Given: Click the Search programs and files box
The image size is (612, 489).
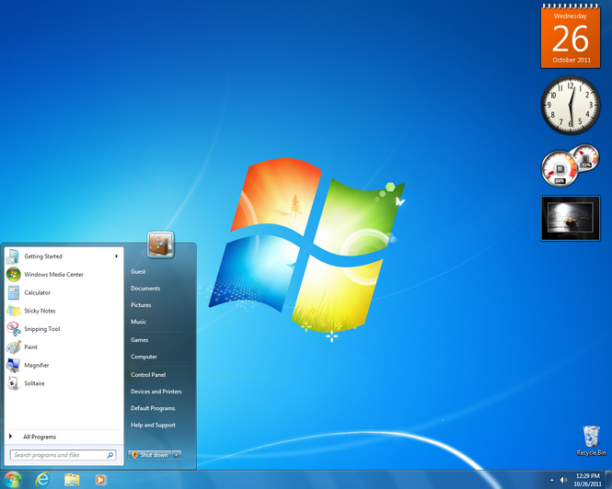Looking at the screenshot, I should click(63, 455).
